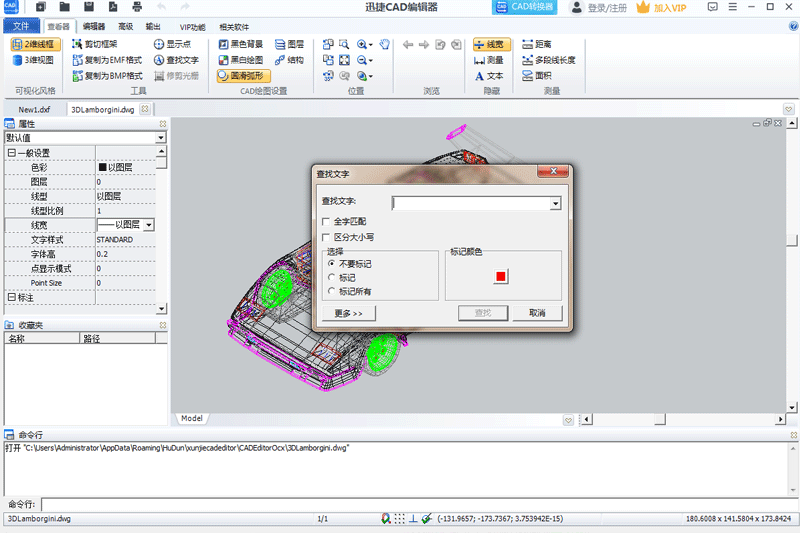Click 加入VIP button
The width and height of the screenshot is (800, 533).
[x=662, y=8]
